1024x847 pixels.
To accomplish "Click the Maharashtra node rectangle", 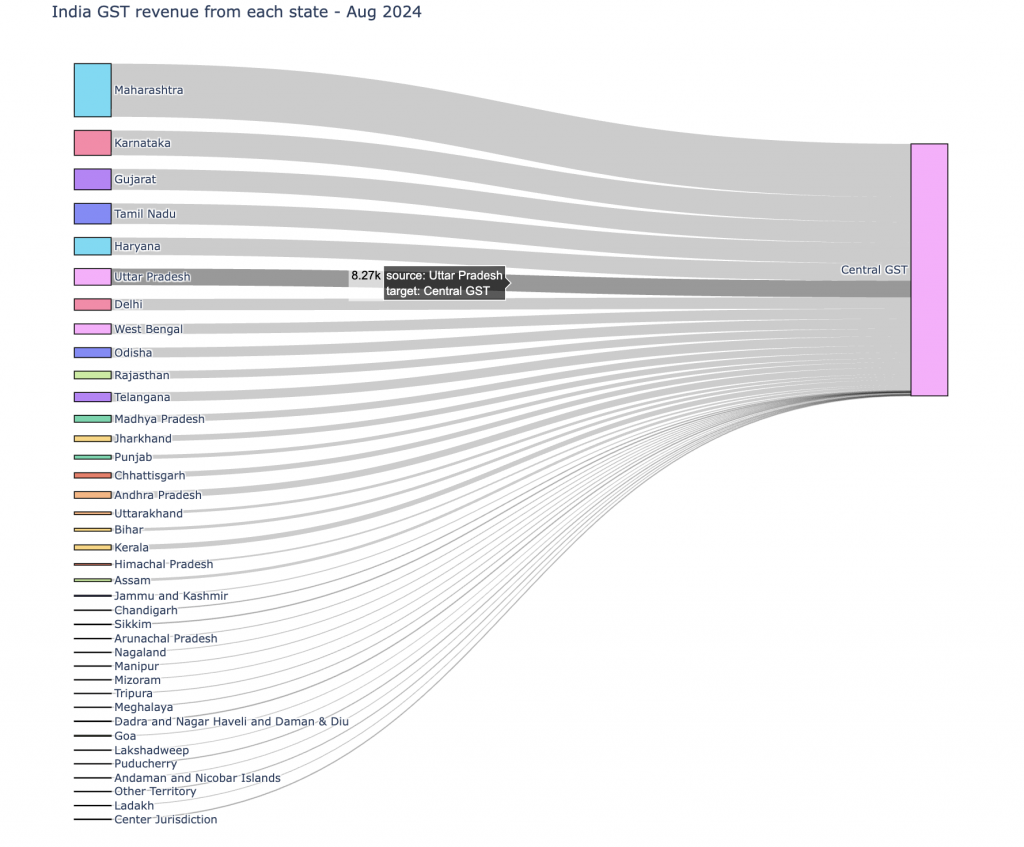I will click(x=92, y=90).
